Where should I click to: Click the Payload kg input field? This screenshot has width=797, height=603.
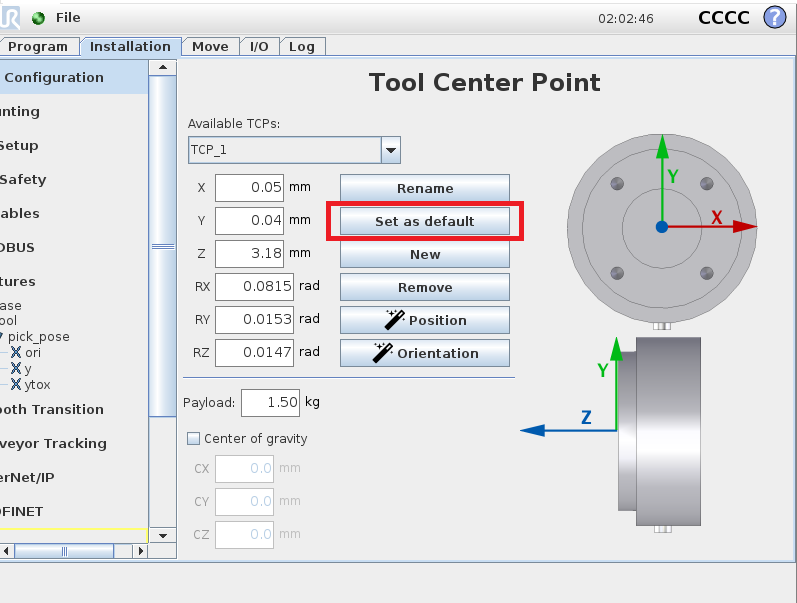tap(270, 403)
